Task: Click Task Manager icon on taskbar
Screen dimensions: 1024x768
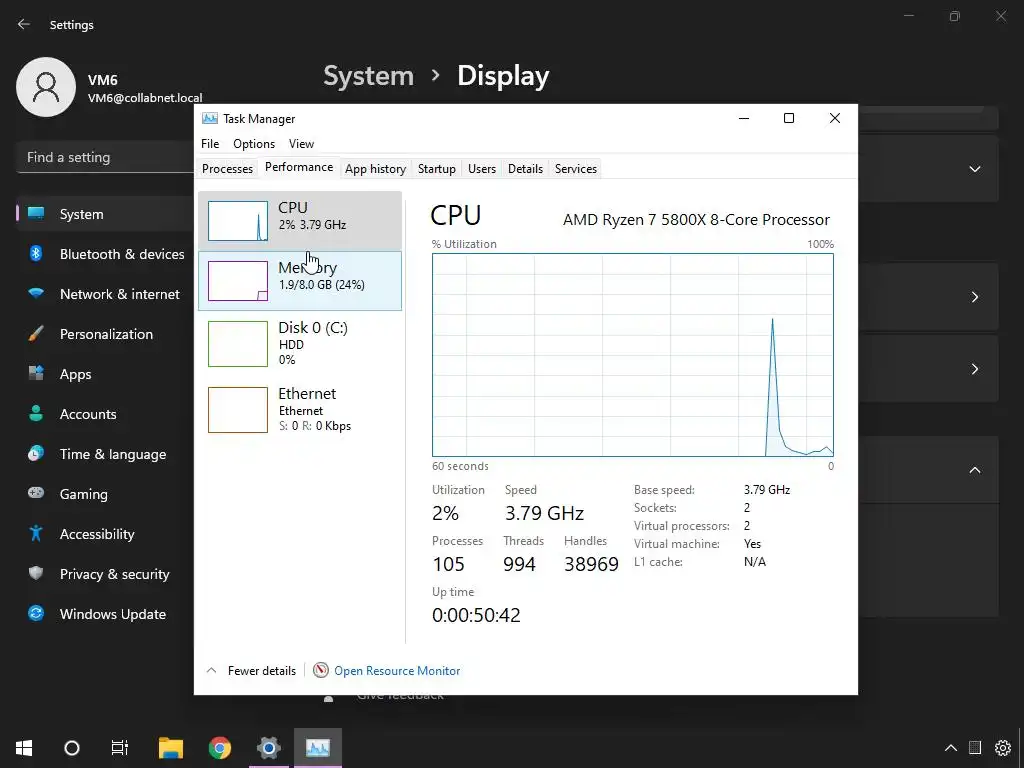Action: pyautogui.click(x=317, y=748)
